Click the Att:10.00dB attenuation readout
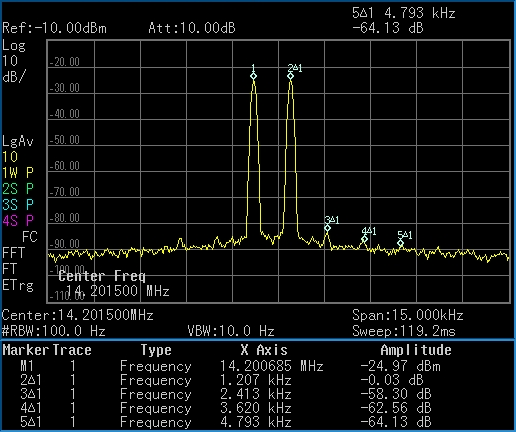 click(192, 28)
